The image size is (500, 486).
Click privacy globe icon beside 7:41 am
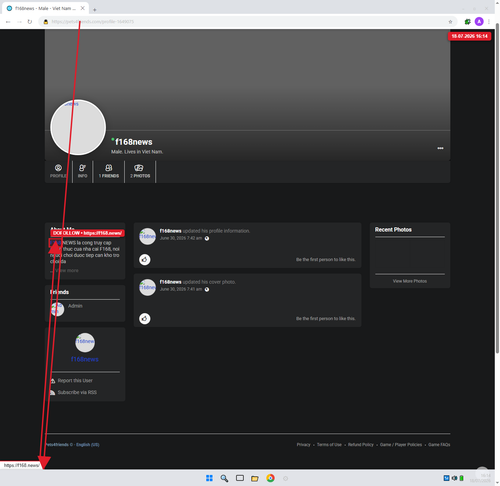pyautogui.click(x=207, y=289)
